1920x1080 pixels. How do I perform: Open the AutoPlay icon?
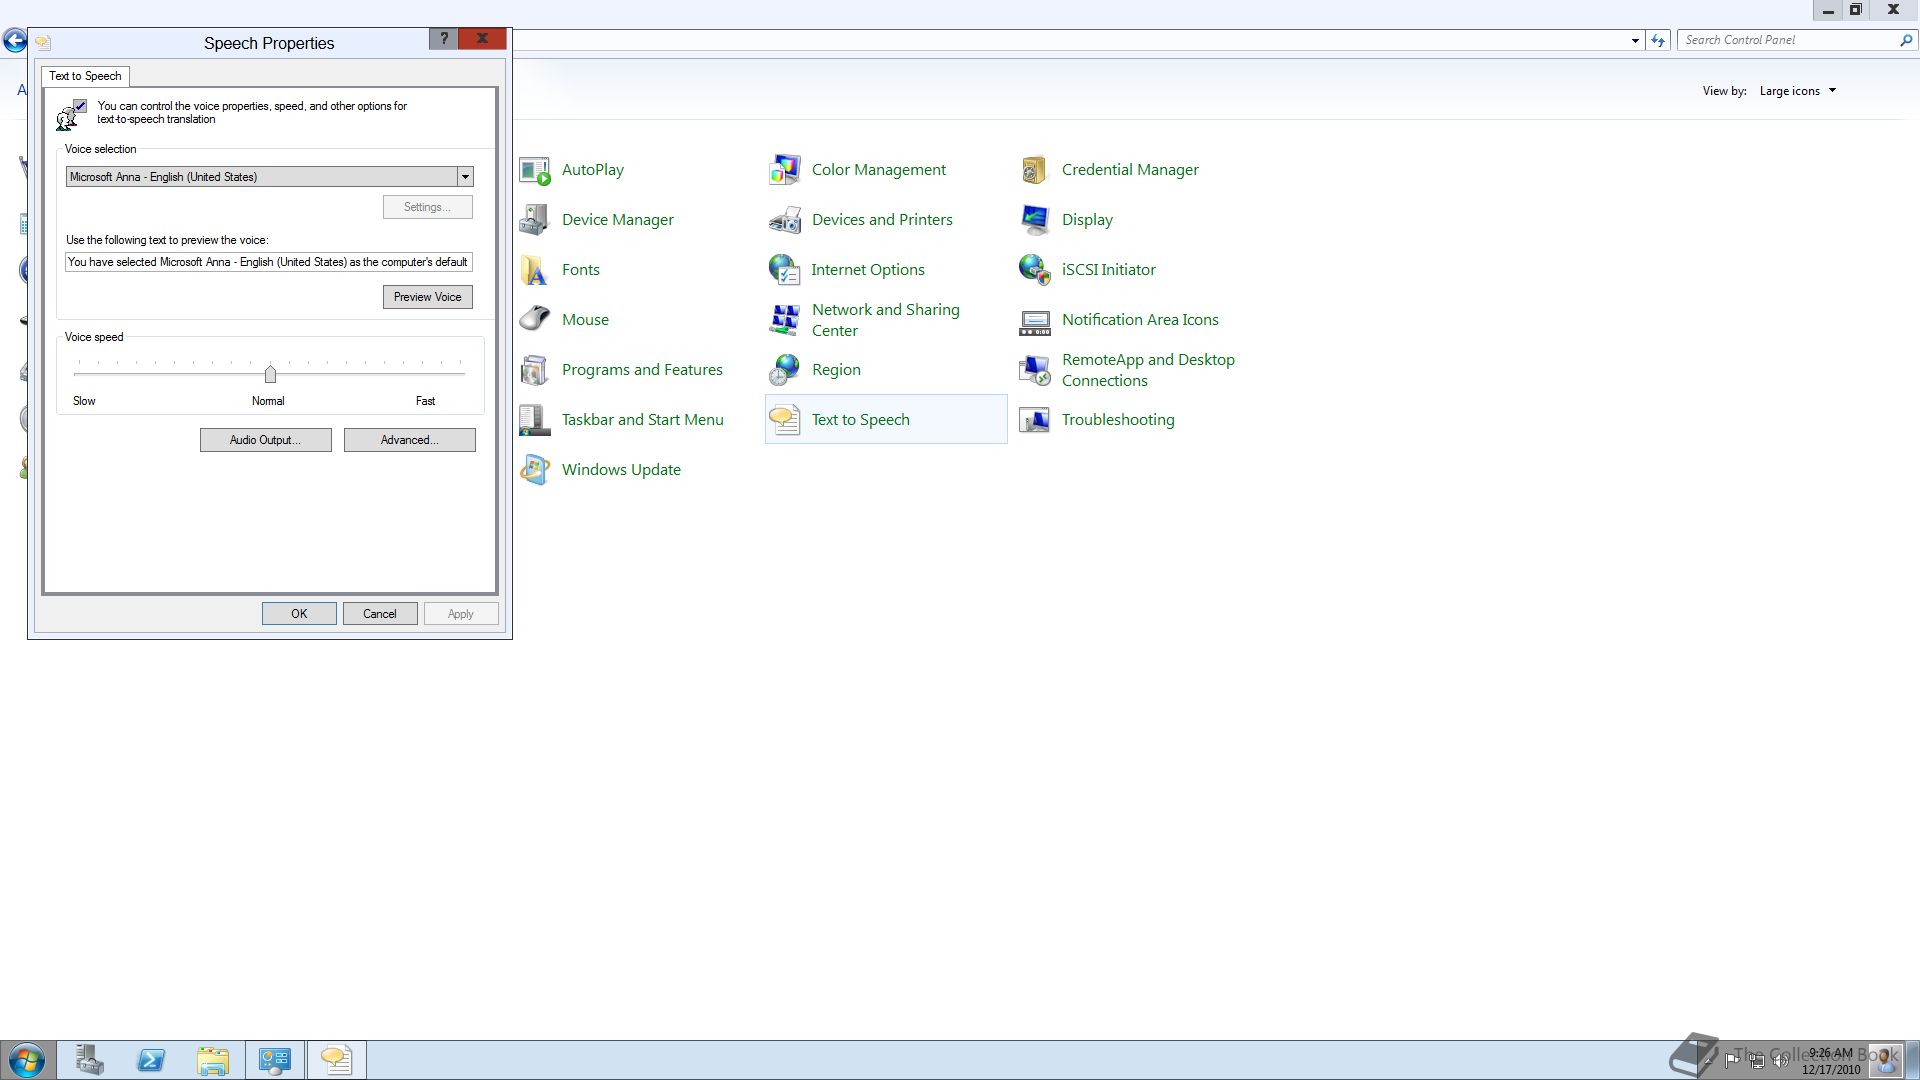[535, 170]
